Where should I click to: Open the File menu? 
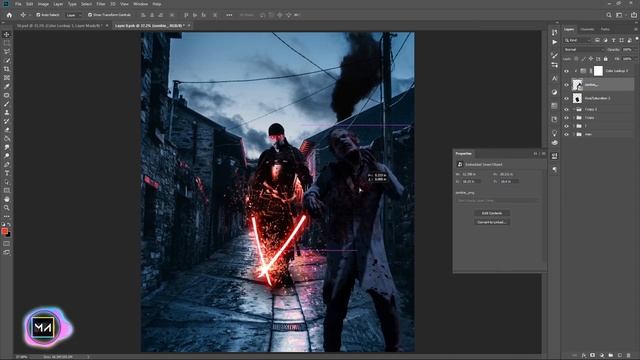18,4
